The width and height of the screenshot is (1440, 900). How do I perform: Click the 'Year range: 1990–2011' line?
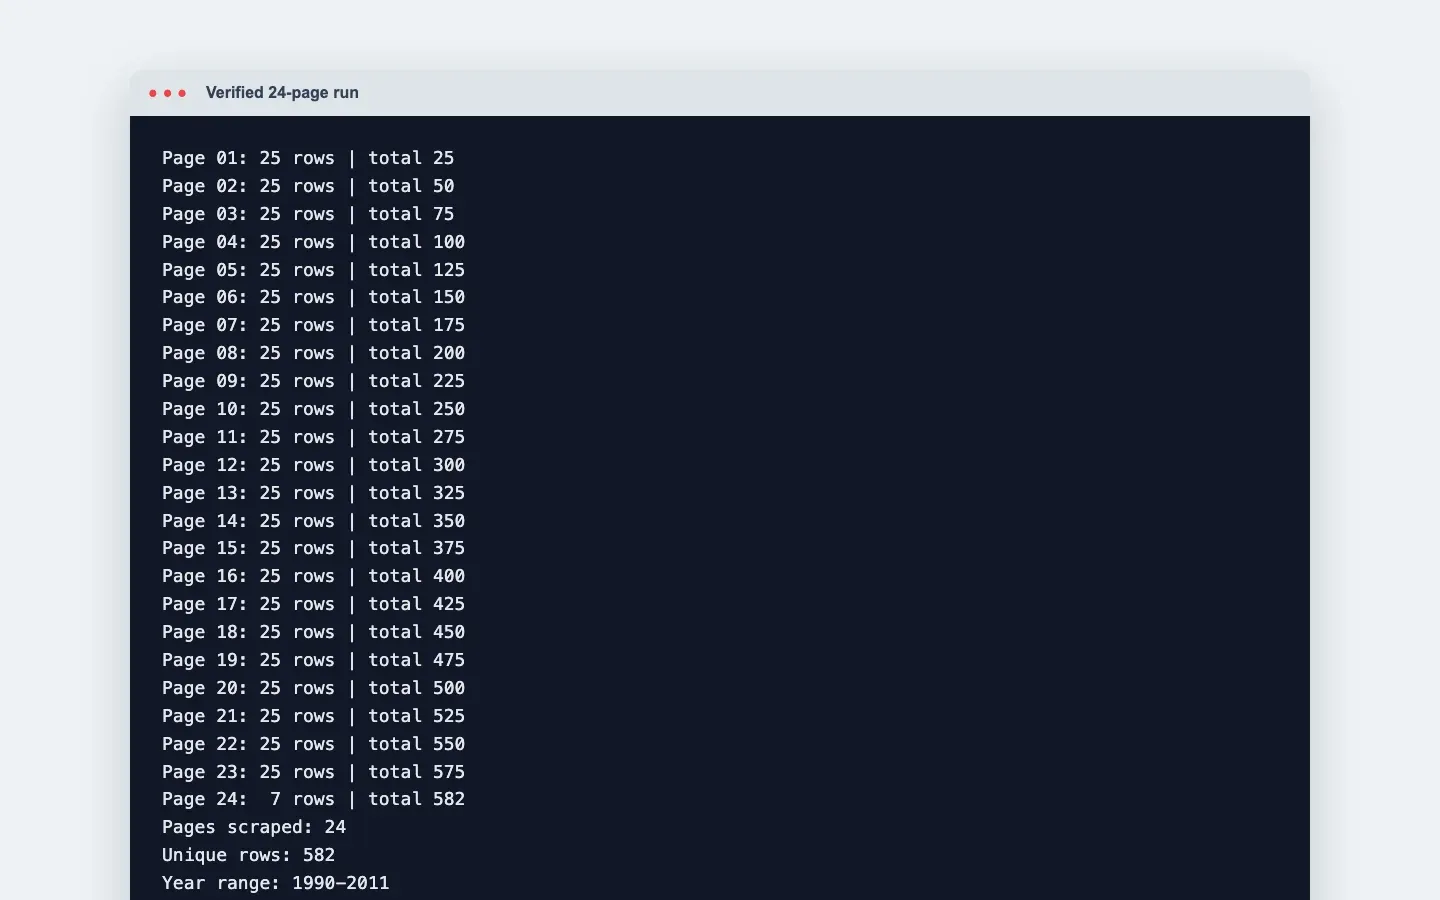pyautogui.click(x=276, y=883)
